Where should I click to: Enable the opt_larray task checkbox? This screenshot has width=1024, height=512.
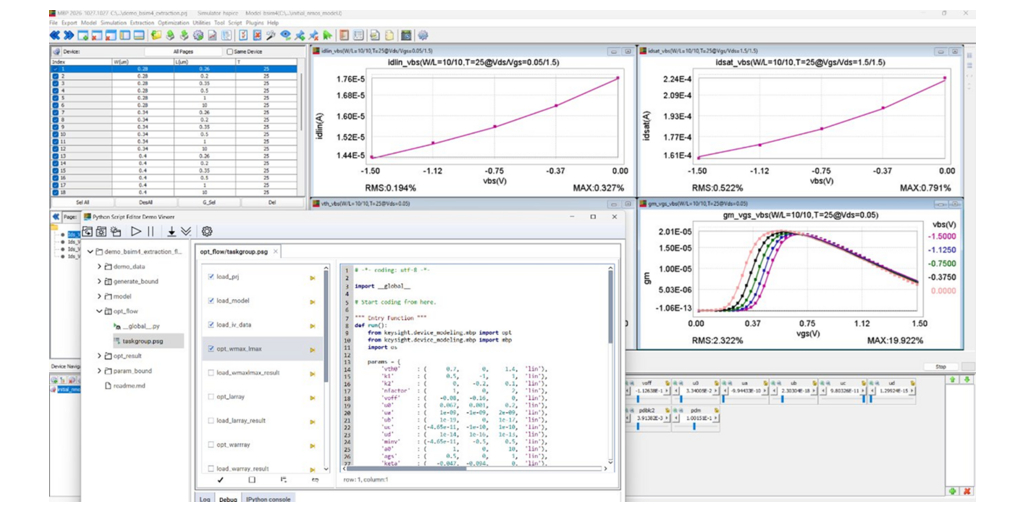point(211,396)
